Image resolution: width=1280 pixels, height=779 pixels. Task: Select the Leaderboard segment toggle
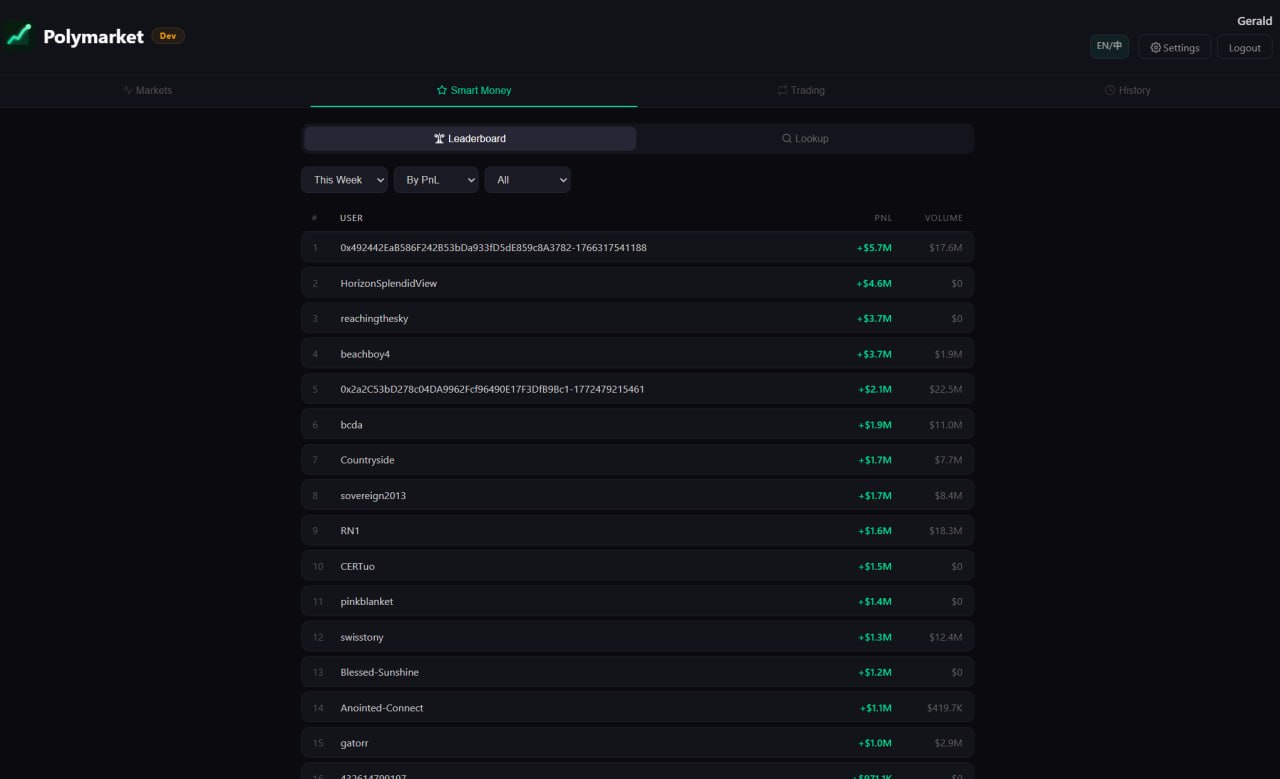pyautogui.click(x=469, y=138)
